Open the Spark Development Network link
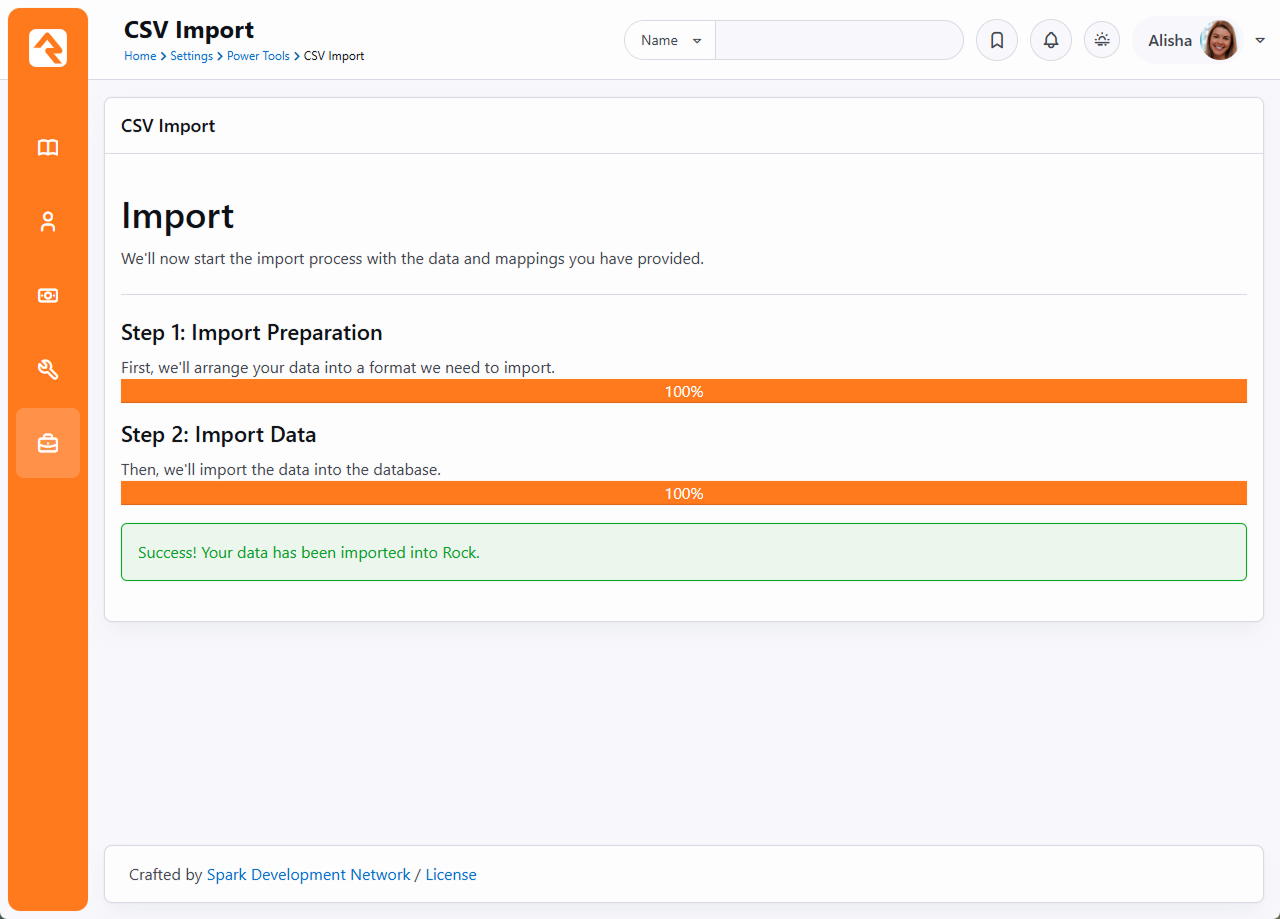The height and width of the screenshot is (919, 1280). tap(308, 875)
